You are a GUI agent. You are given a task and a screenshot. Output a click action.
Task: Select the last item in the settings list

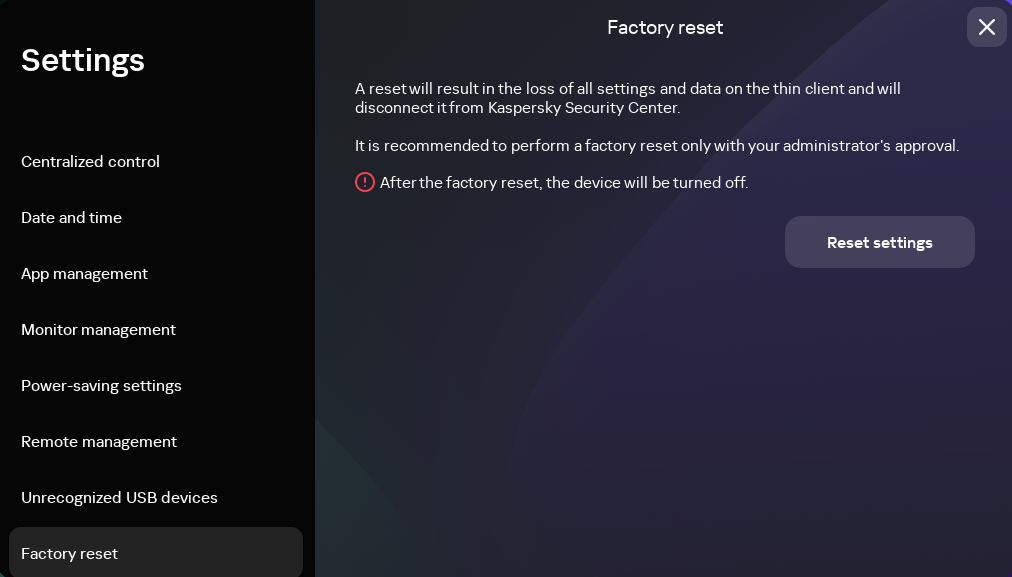pos(70,553)
